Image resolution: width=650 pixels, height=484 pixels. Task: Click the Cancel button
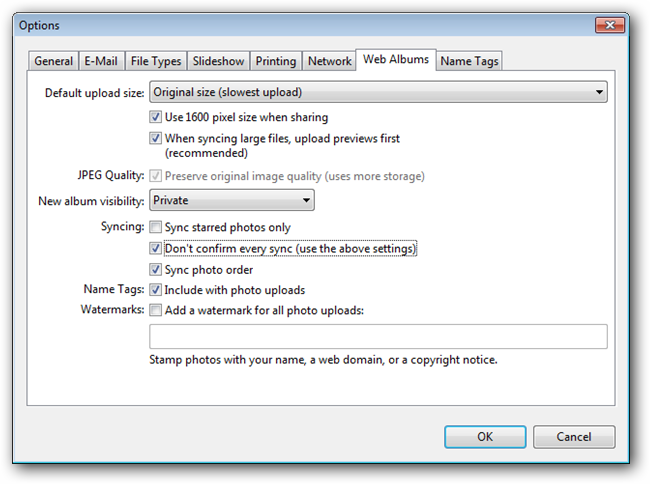573,437
